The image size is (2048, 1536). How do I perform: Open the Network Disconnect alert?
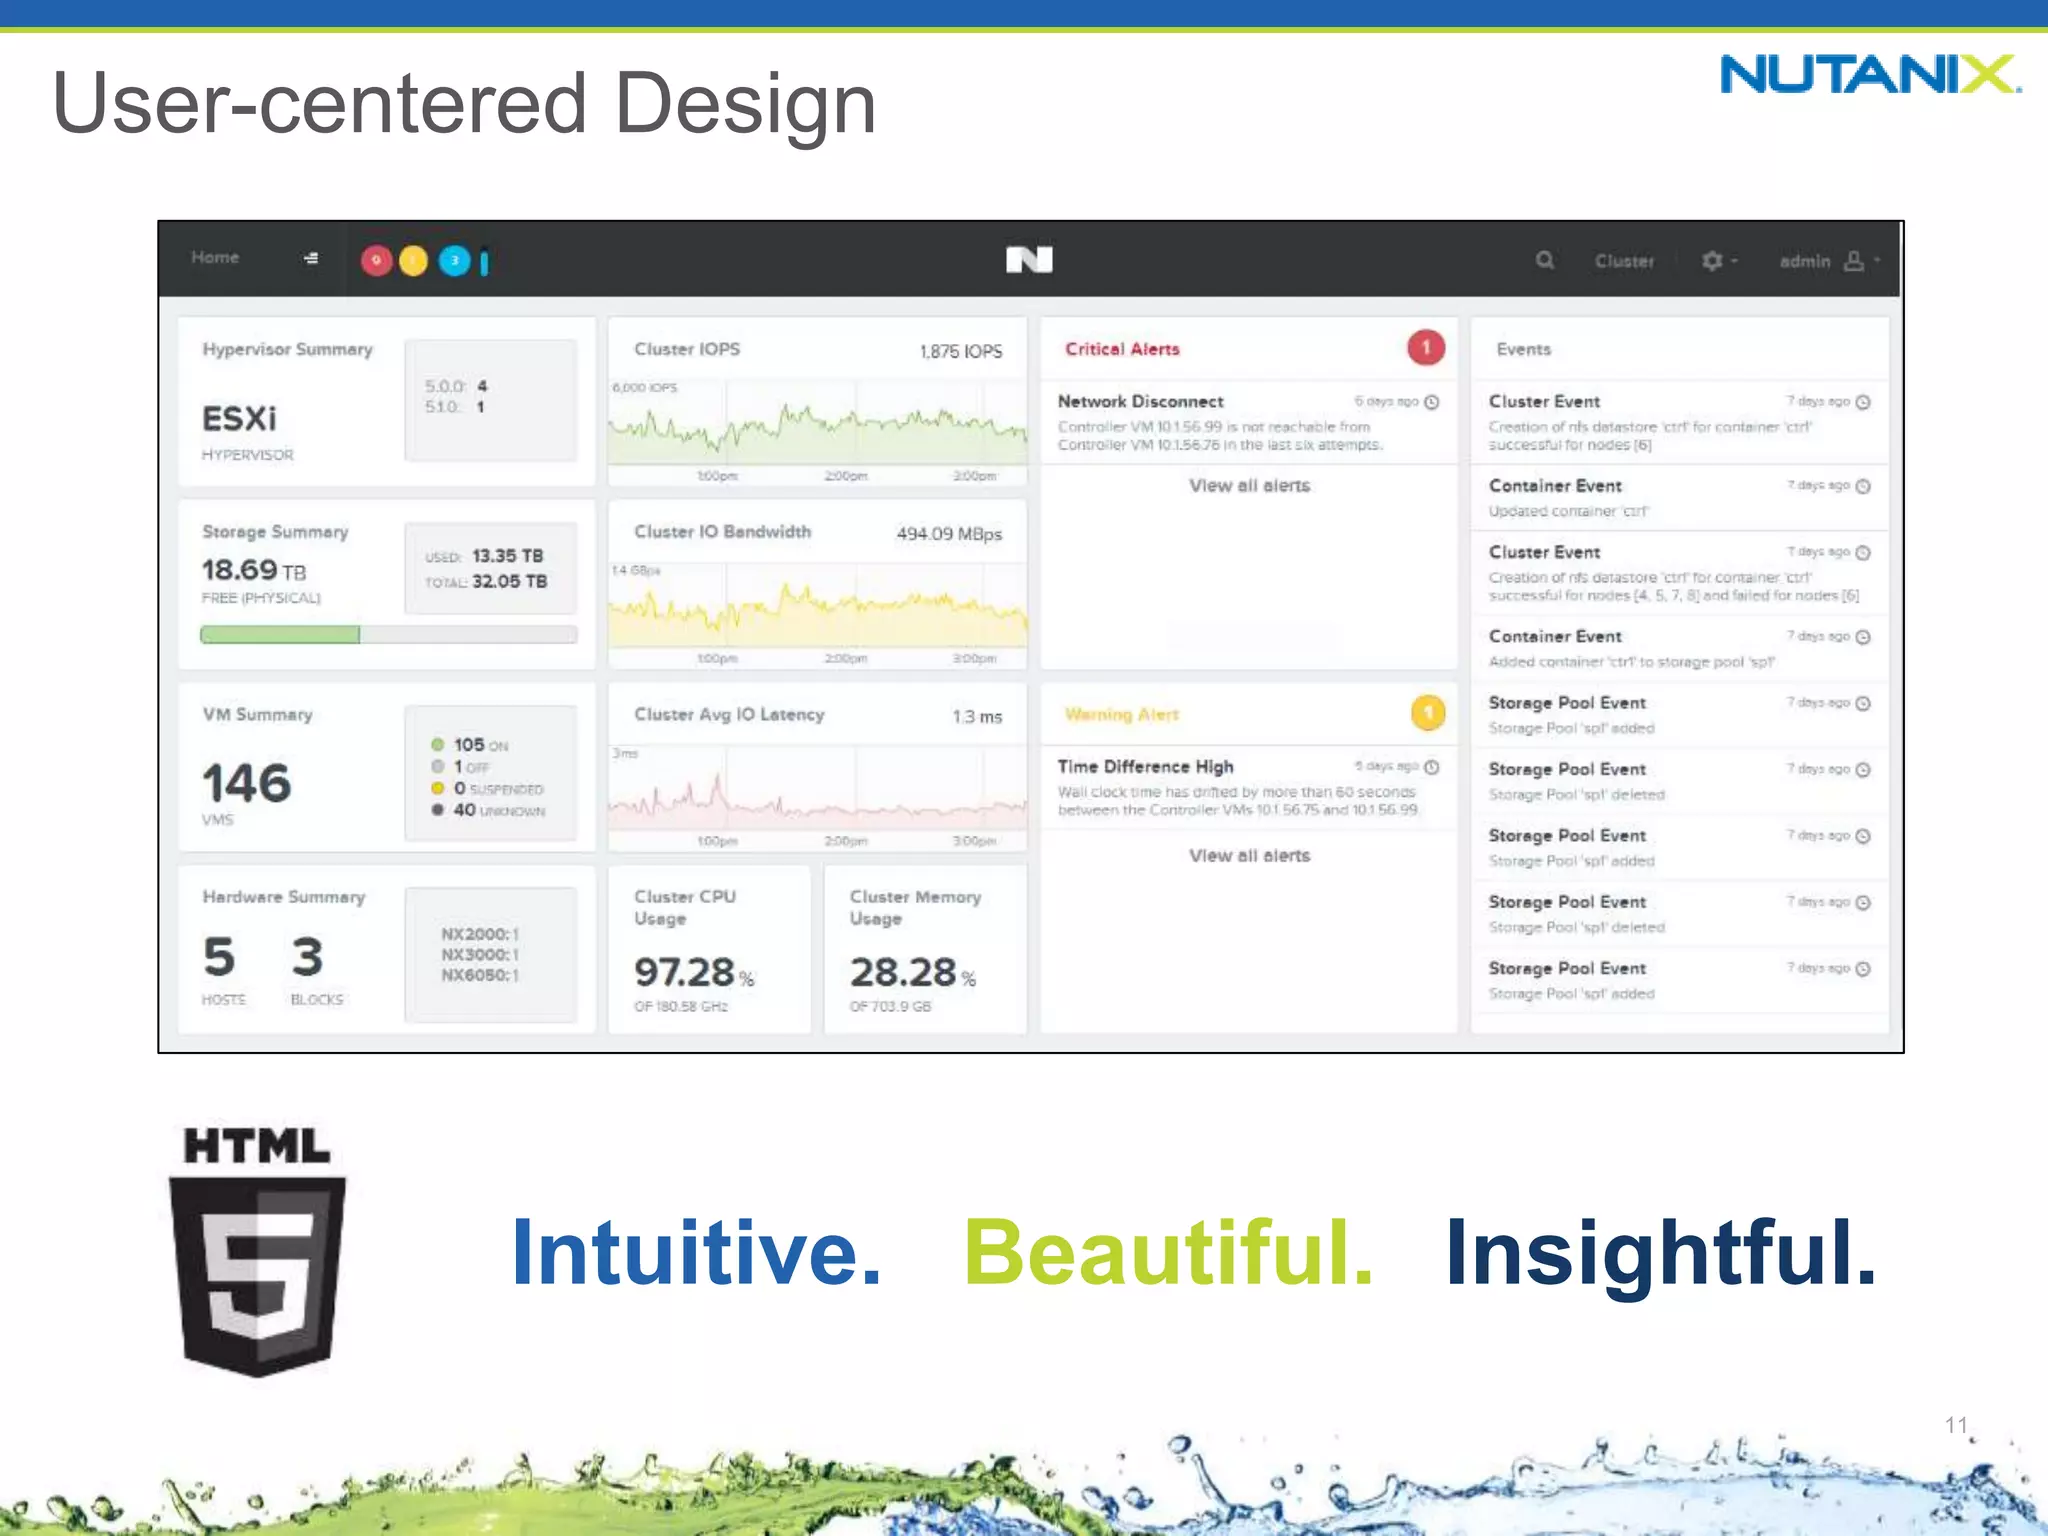(1248, 422)
